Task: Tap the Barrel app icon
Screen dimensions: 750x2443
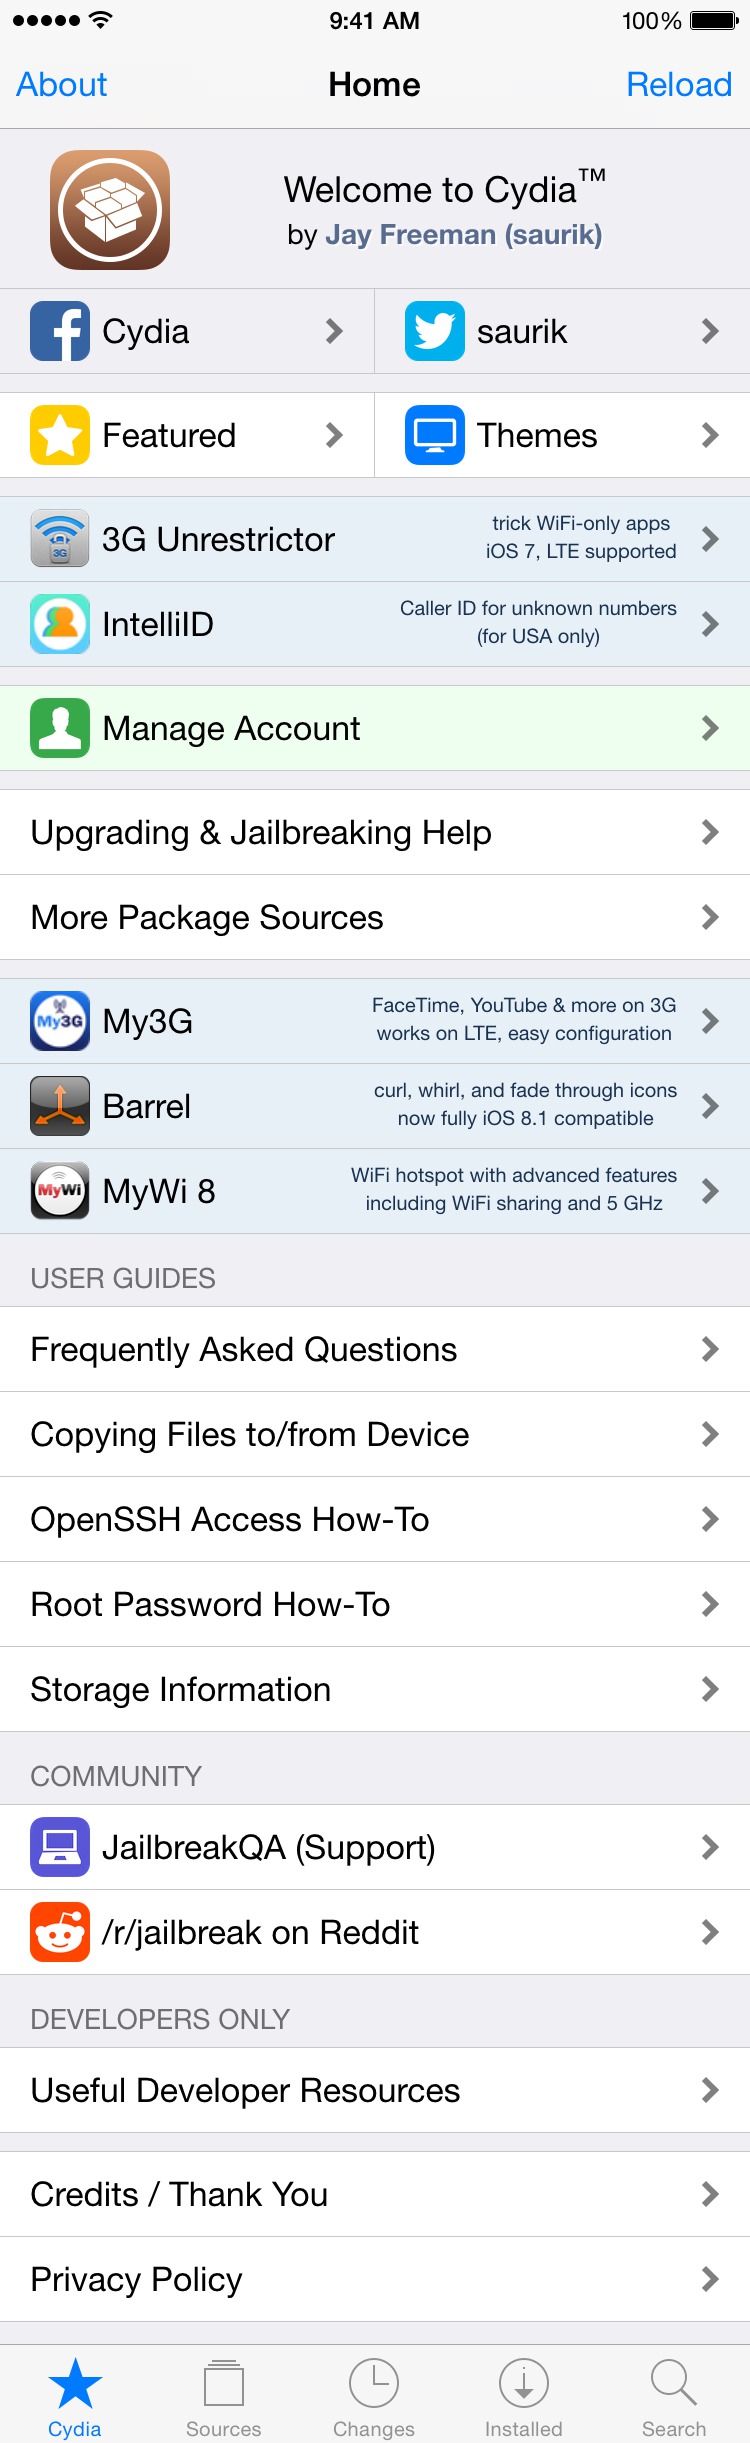Action: [x=60, y=1106]
